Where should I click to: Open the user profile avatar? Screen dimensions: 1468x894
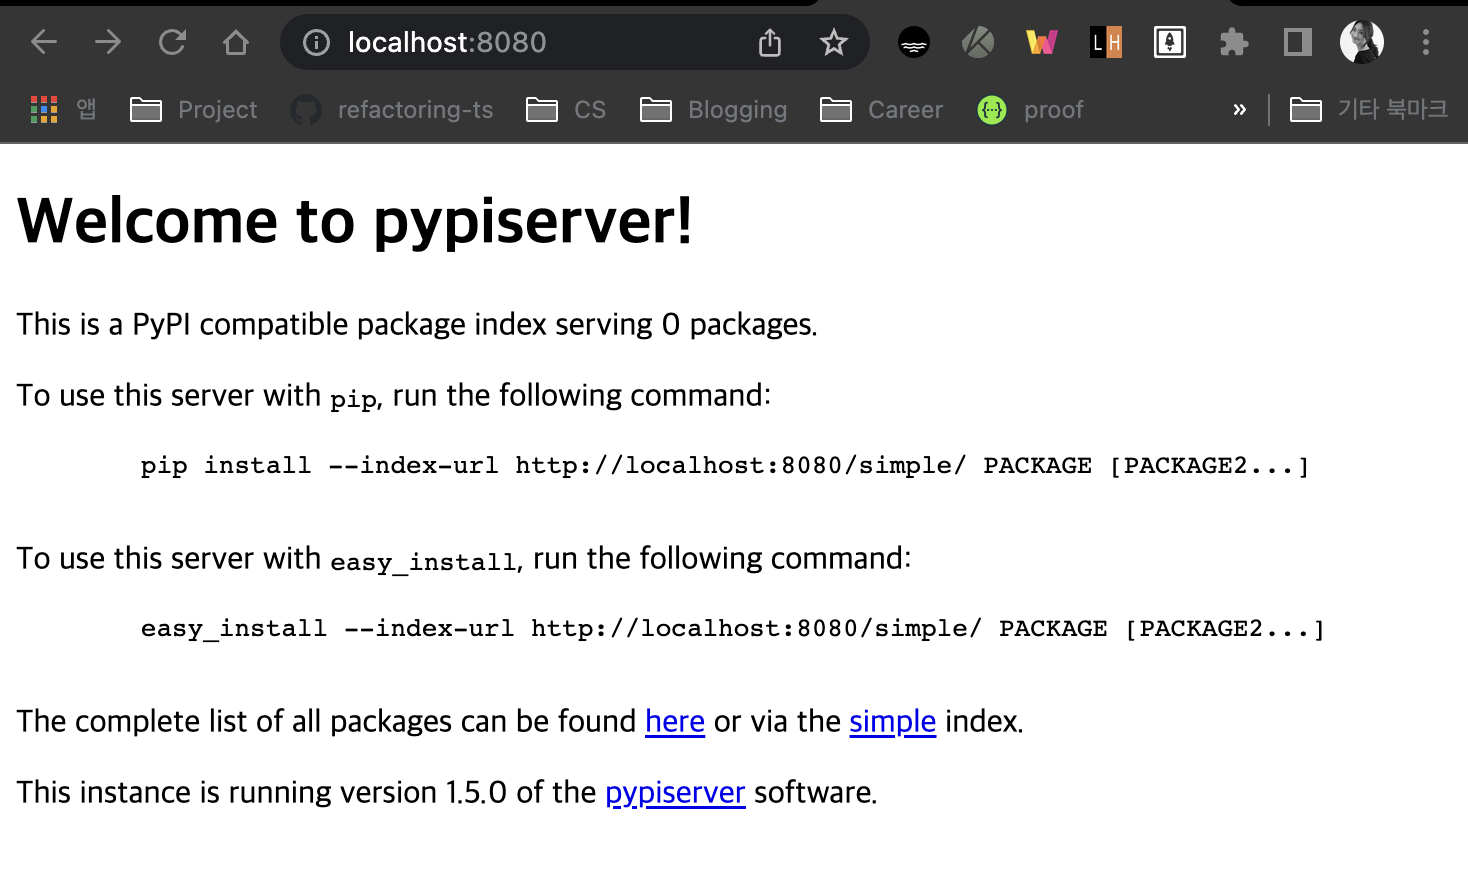[x=1362, y=42]
